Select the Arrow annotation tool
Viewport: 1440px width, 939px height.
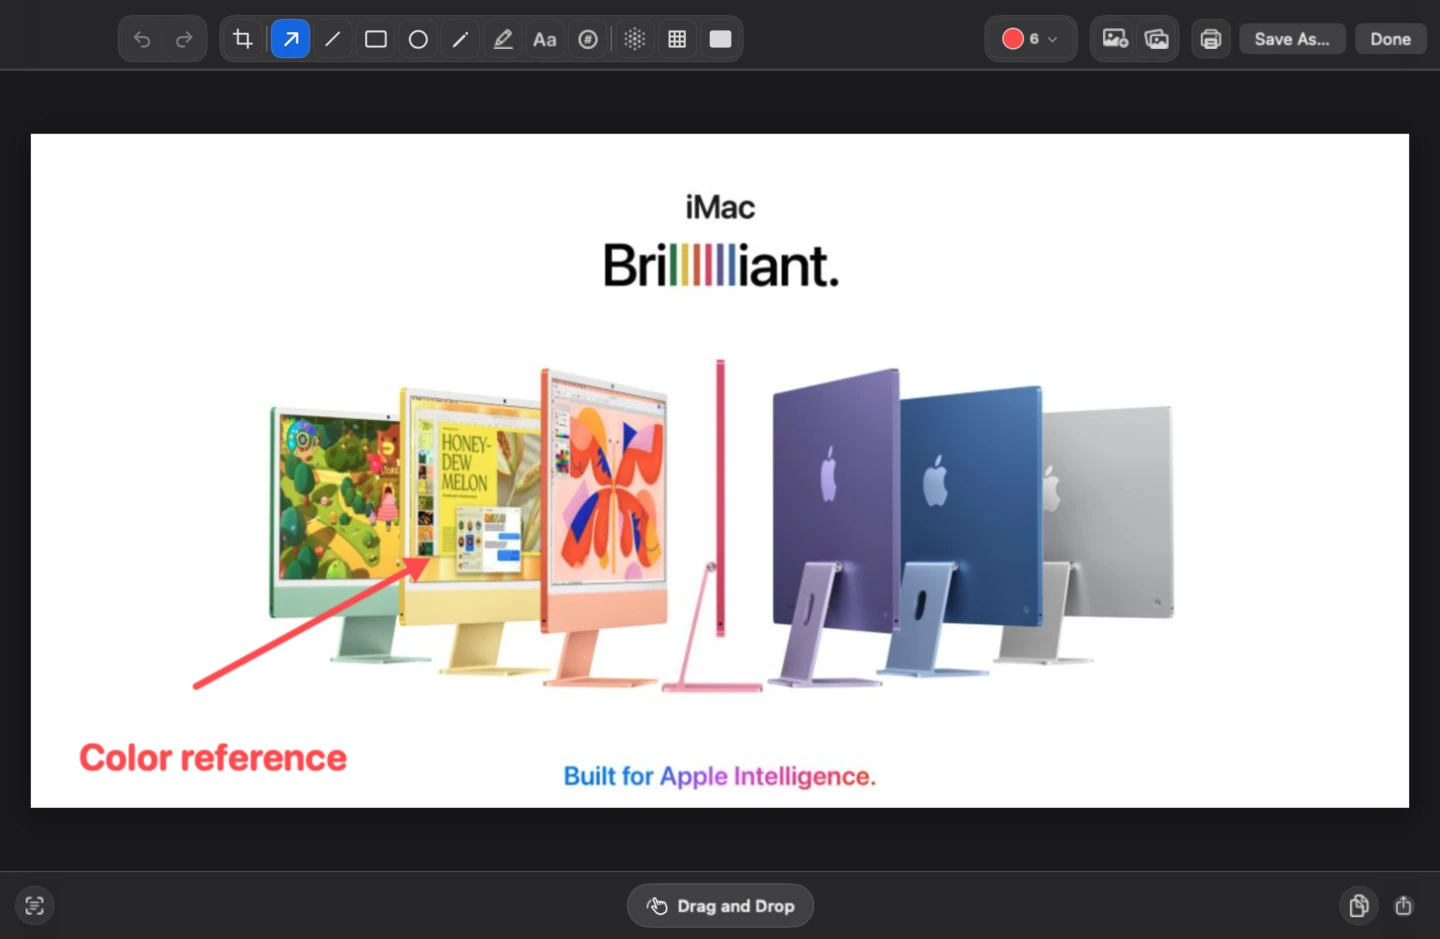click(290, 39)
